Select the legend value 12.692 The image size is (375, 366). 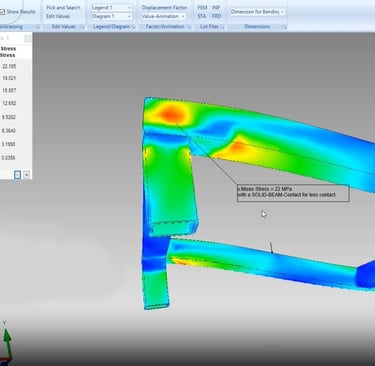click(x=9, y=103)
